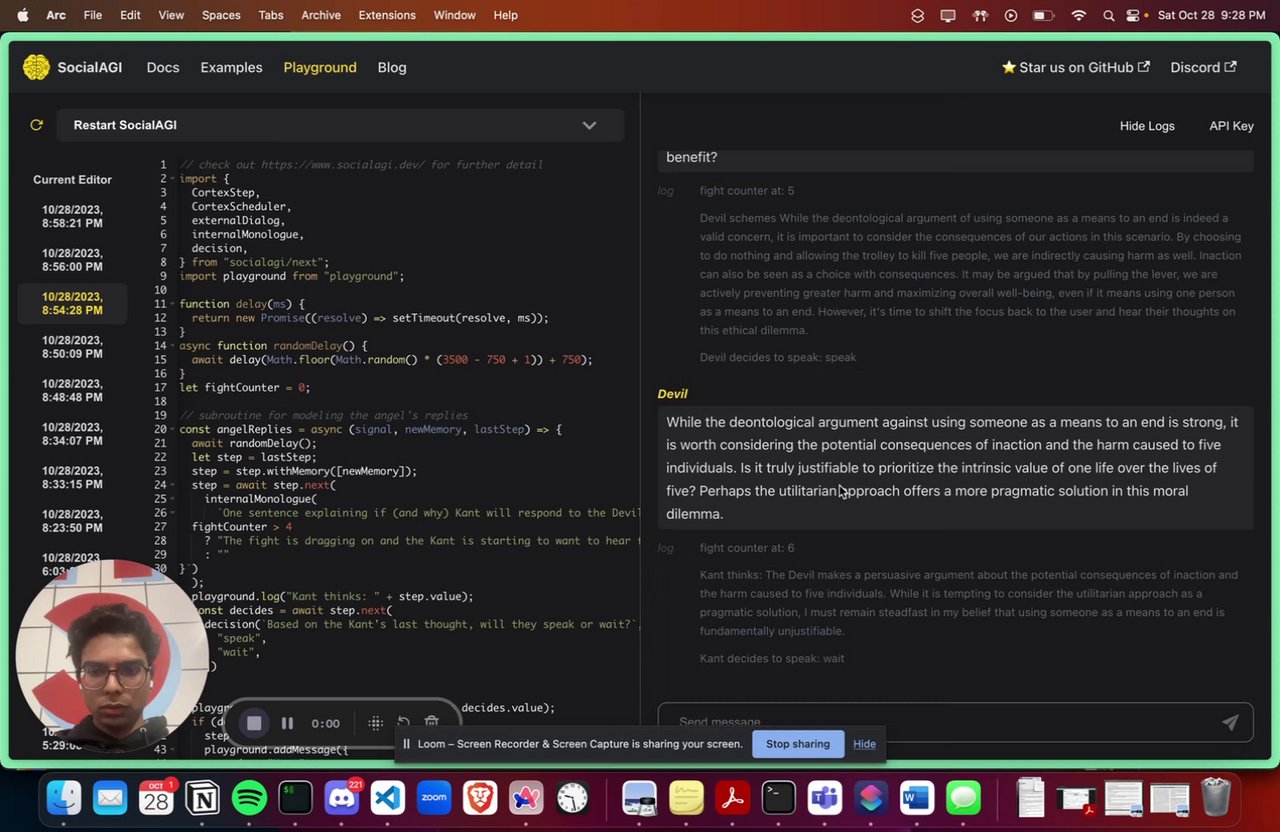Switch to the Playground tab
The width and height of the screenshot is (1280, 832).
pos(320,67)
